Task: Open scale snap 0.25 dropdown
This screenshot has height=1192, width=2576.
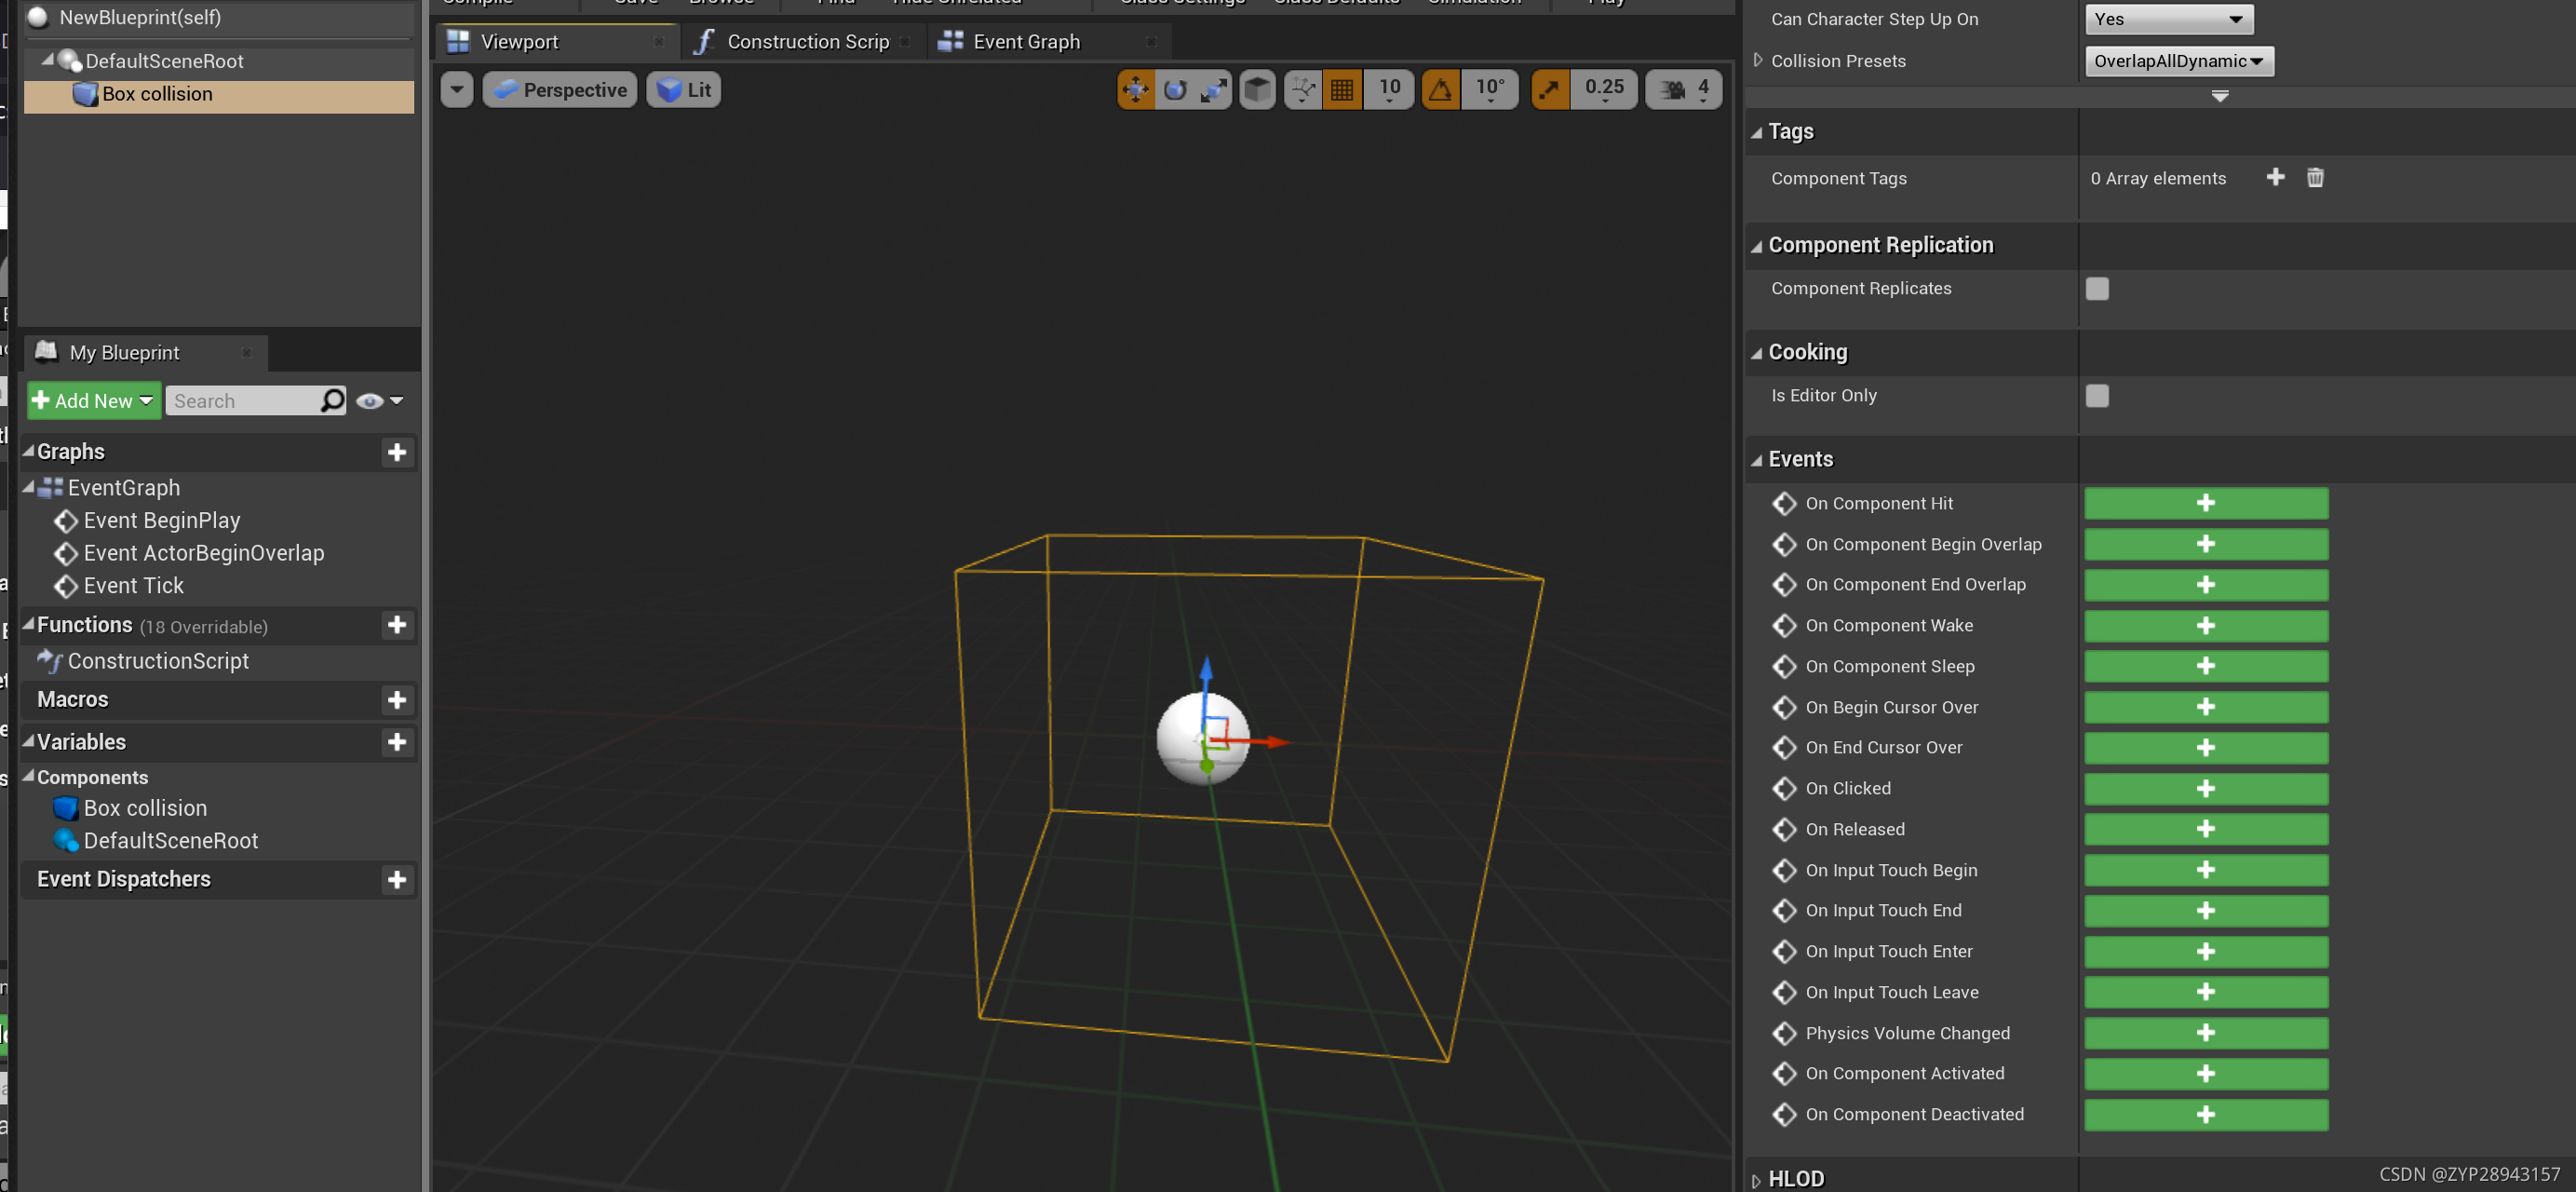Action: click(x=1604, y=90)
